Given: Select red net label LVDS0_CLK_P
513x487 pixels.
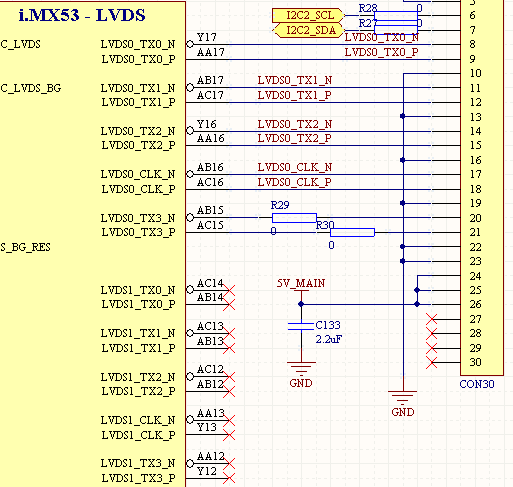Looking at the screenshot, I should coord(295,182).
